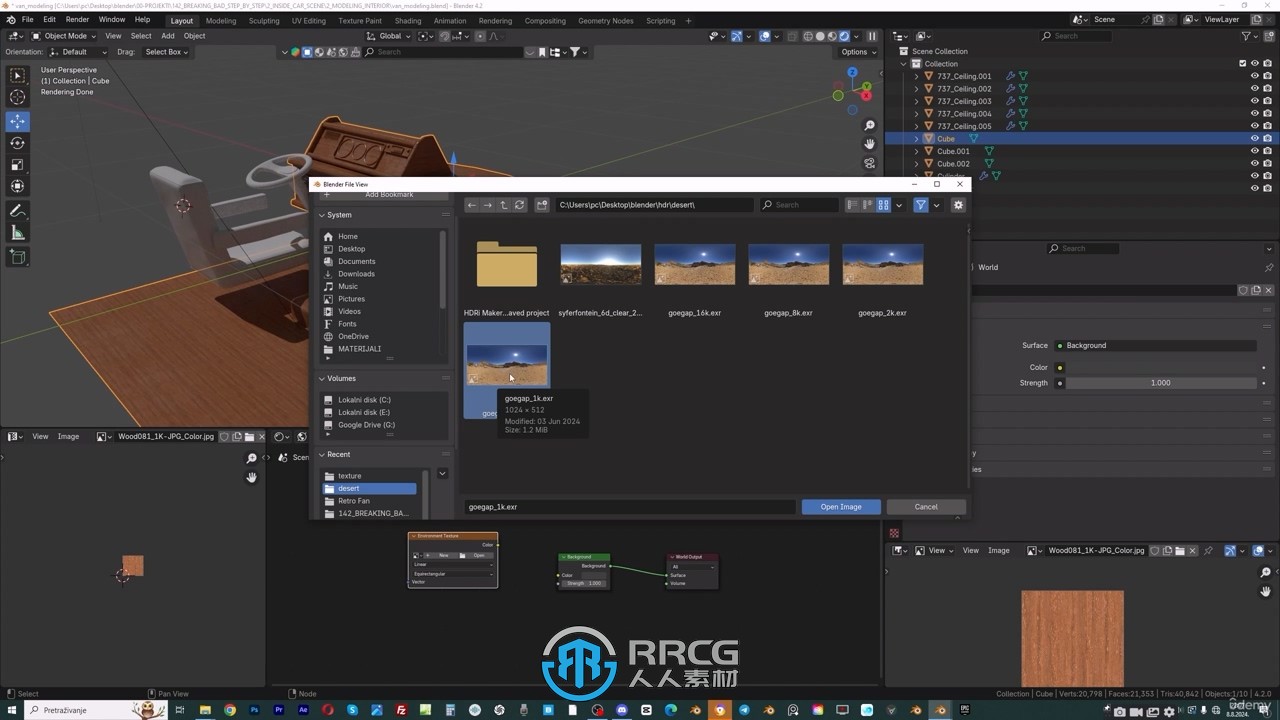1280x720 pixels.
Task: Hide 737_Ceiling.002 in the viewport
Action: 1255,89
